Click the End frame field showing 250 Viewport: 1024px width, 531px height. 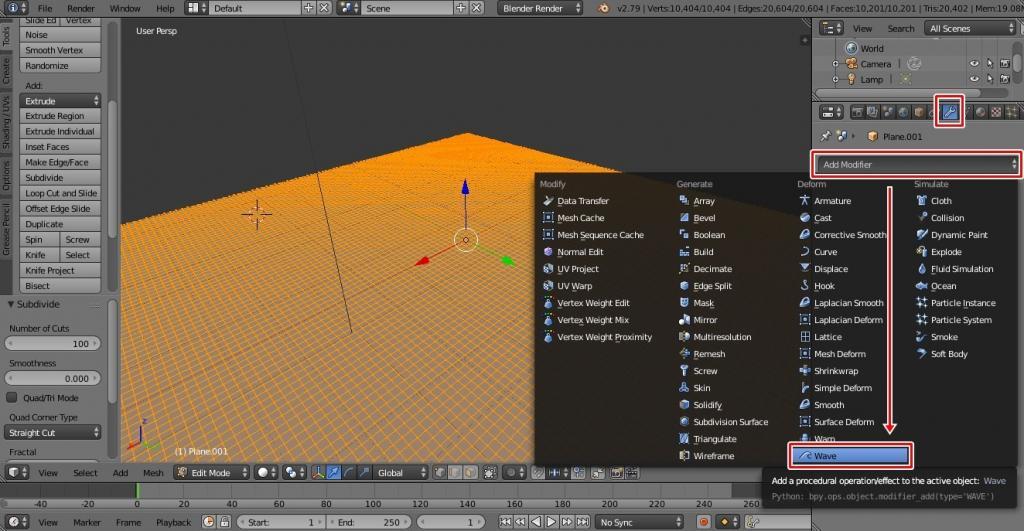[x=369, y=522]
